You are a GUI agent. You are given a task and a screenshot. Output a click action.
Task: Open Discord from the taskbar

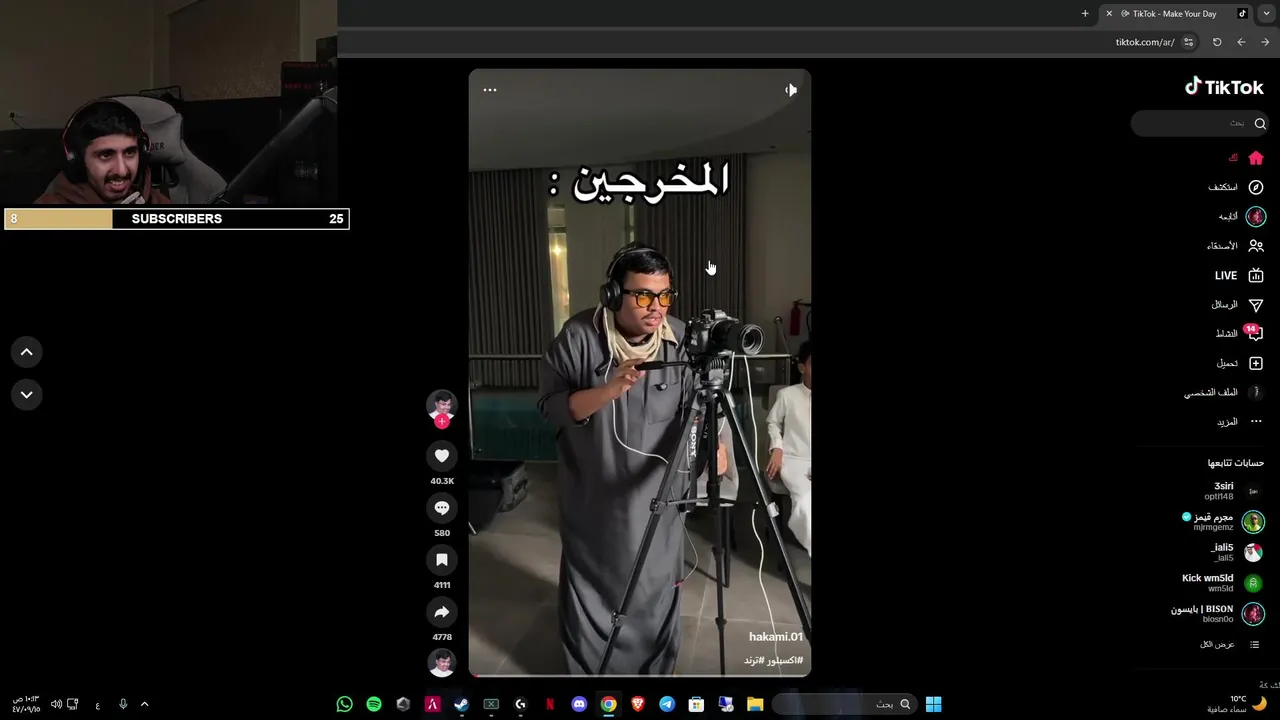click(579, 704)
